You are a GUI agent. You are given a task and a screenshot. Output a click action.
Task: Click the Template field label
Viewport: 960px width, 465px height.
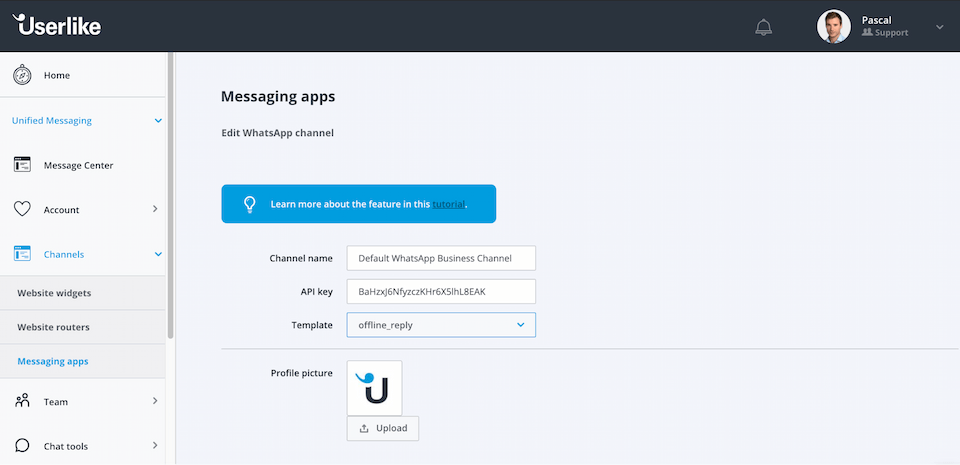click(312, 325)
